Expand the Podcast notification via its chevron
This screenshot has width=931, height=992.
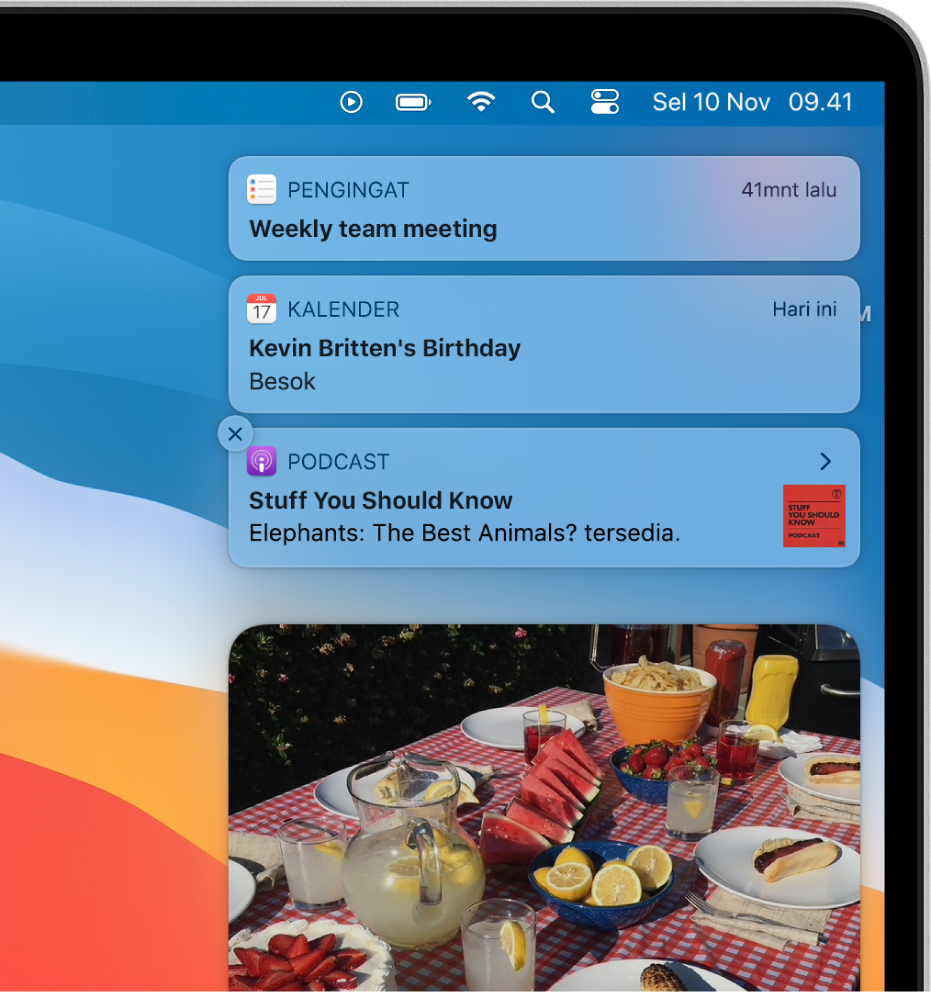824,461
